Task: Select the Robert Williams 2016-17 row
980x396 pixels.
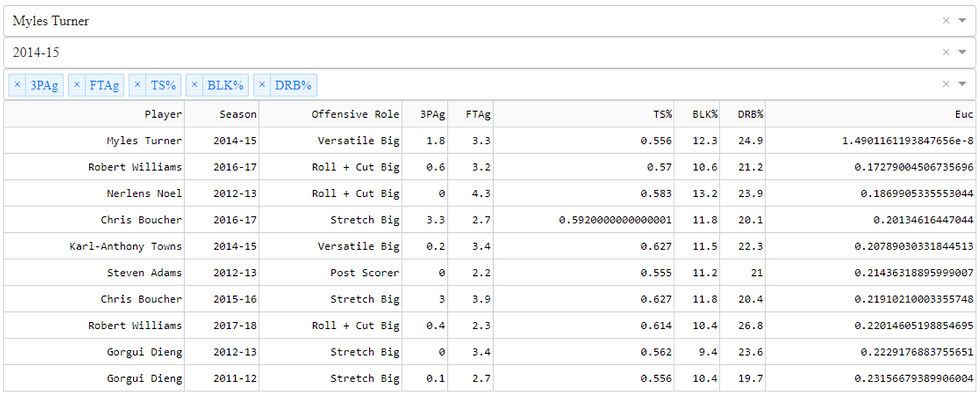Action: coord(489,167)
